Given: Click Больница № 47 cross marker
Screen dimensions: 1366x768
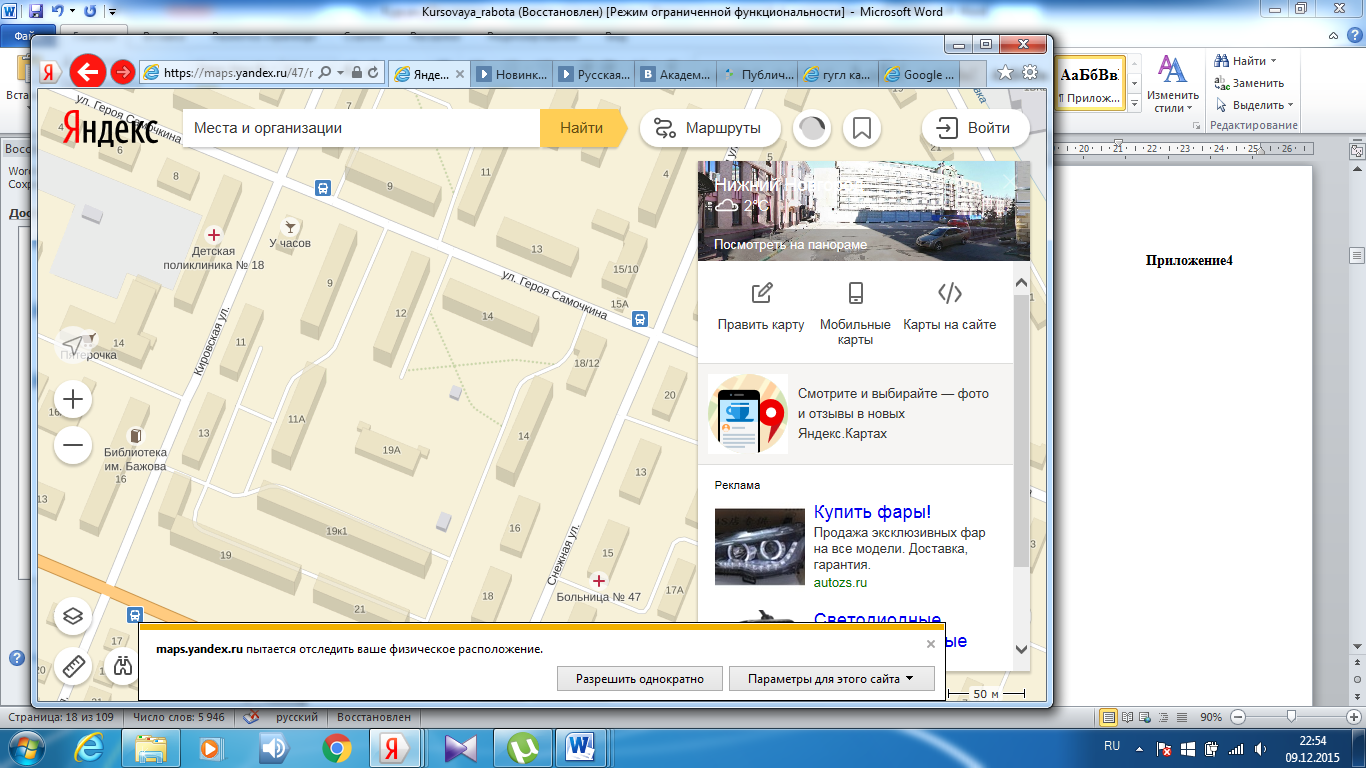Looking at the screenshot, I should (599, 580).
